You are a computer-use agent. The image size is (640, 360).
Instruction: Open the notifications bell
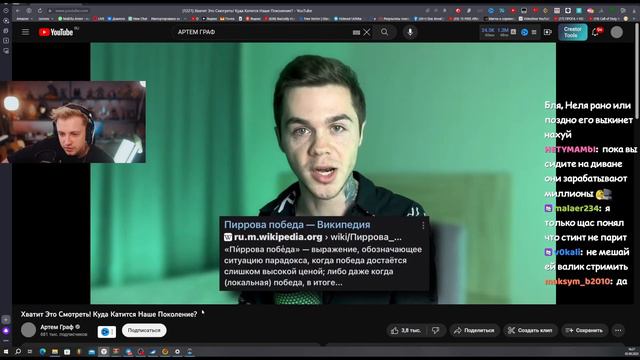[x=596, y=32]
